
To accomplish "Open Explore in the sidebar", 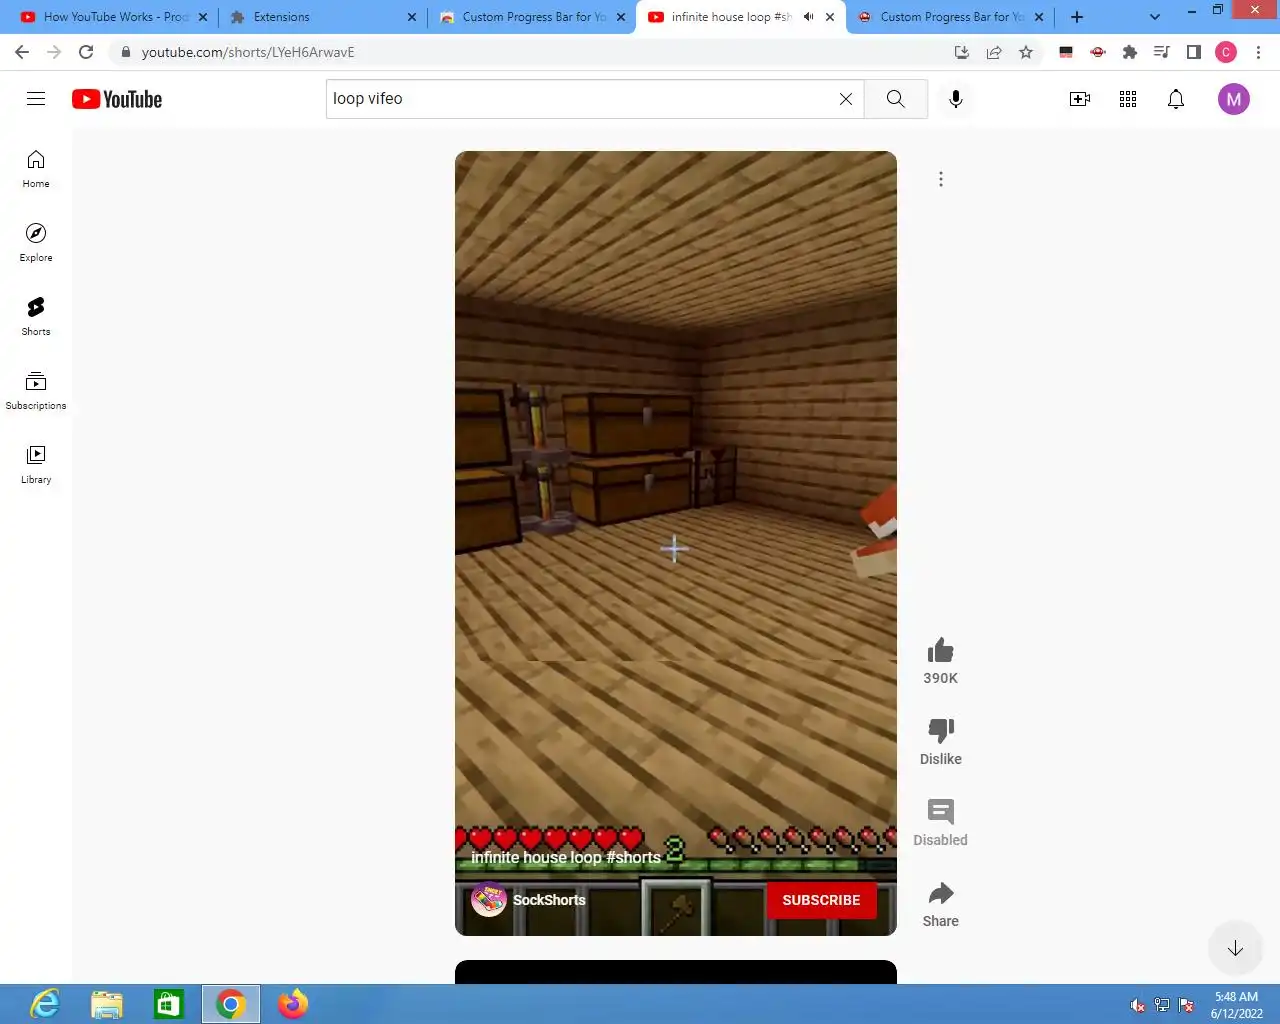I will pos(36,243).
